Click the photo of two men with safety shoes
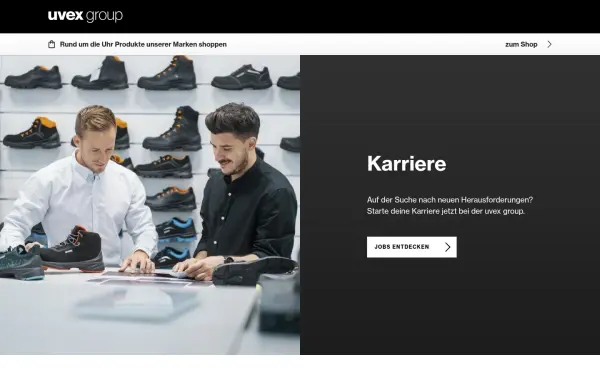Viewport: 600px width, 375px height. coord(150,205)
